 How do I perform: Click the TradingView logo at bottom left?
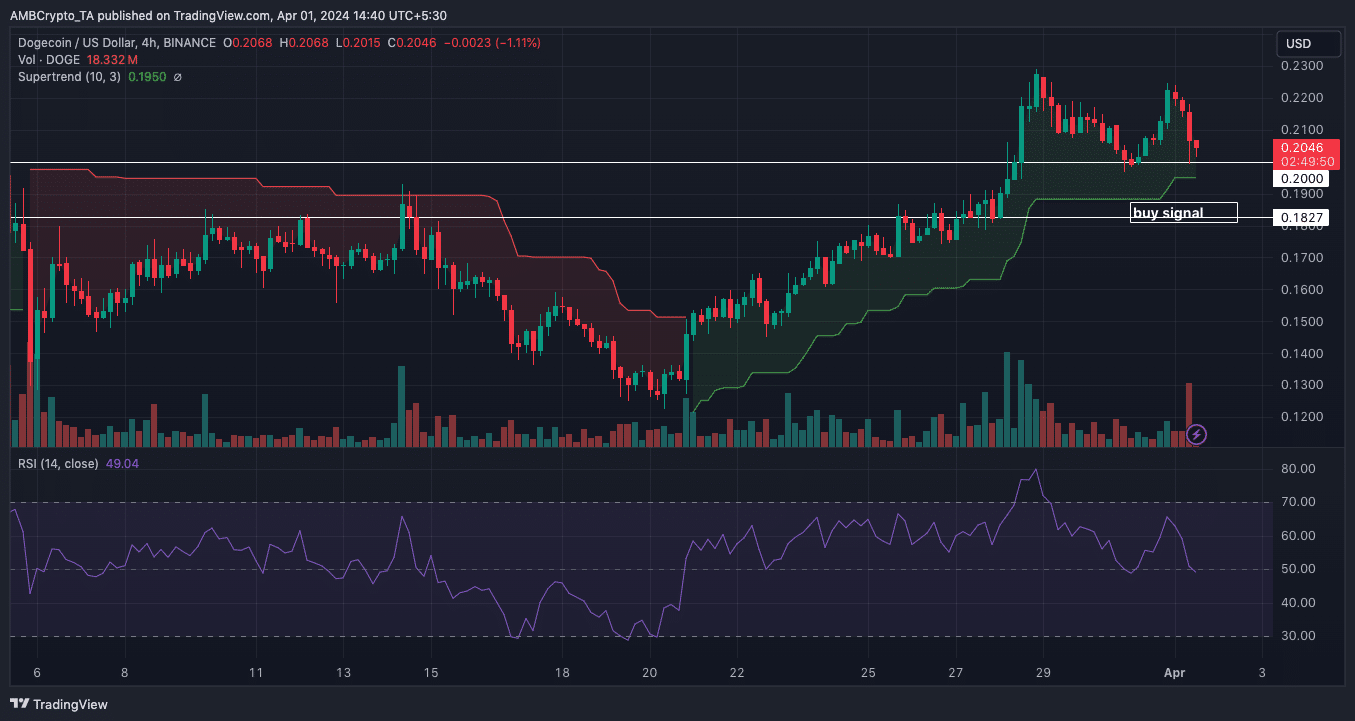[59, 704]
